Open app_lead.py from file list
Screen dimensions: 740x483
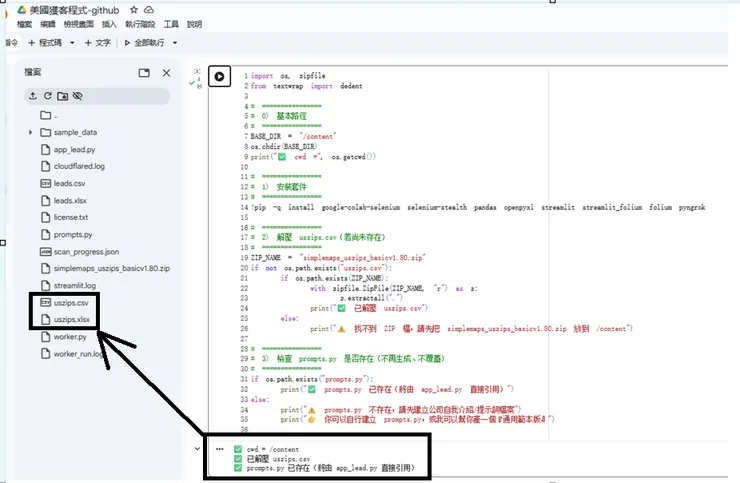point(73,149)
